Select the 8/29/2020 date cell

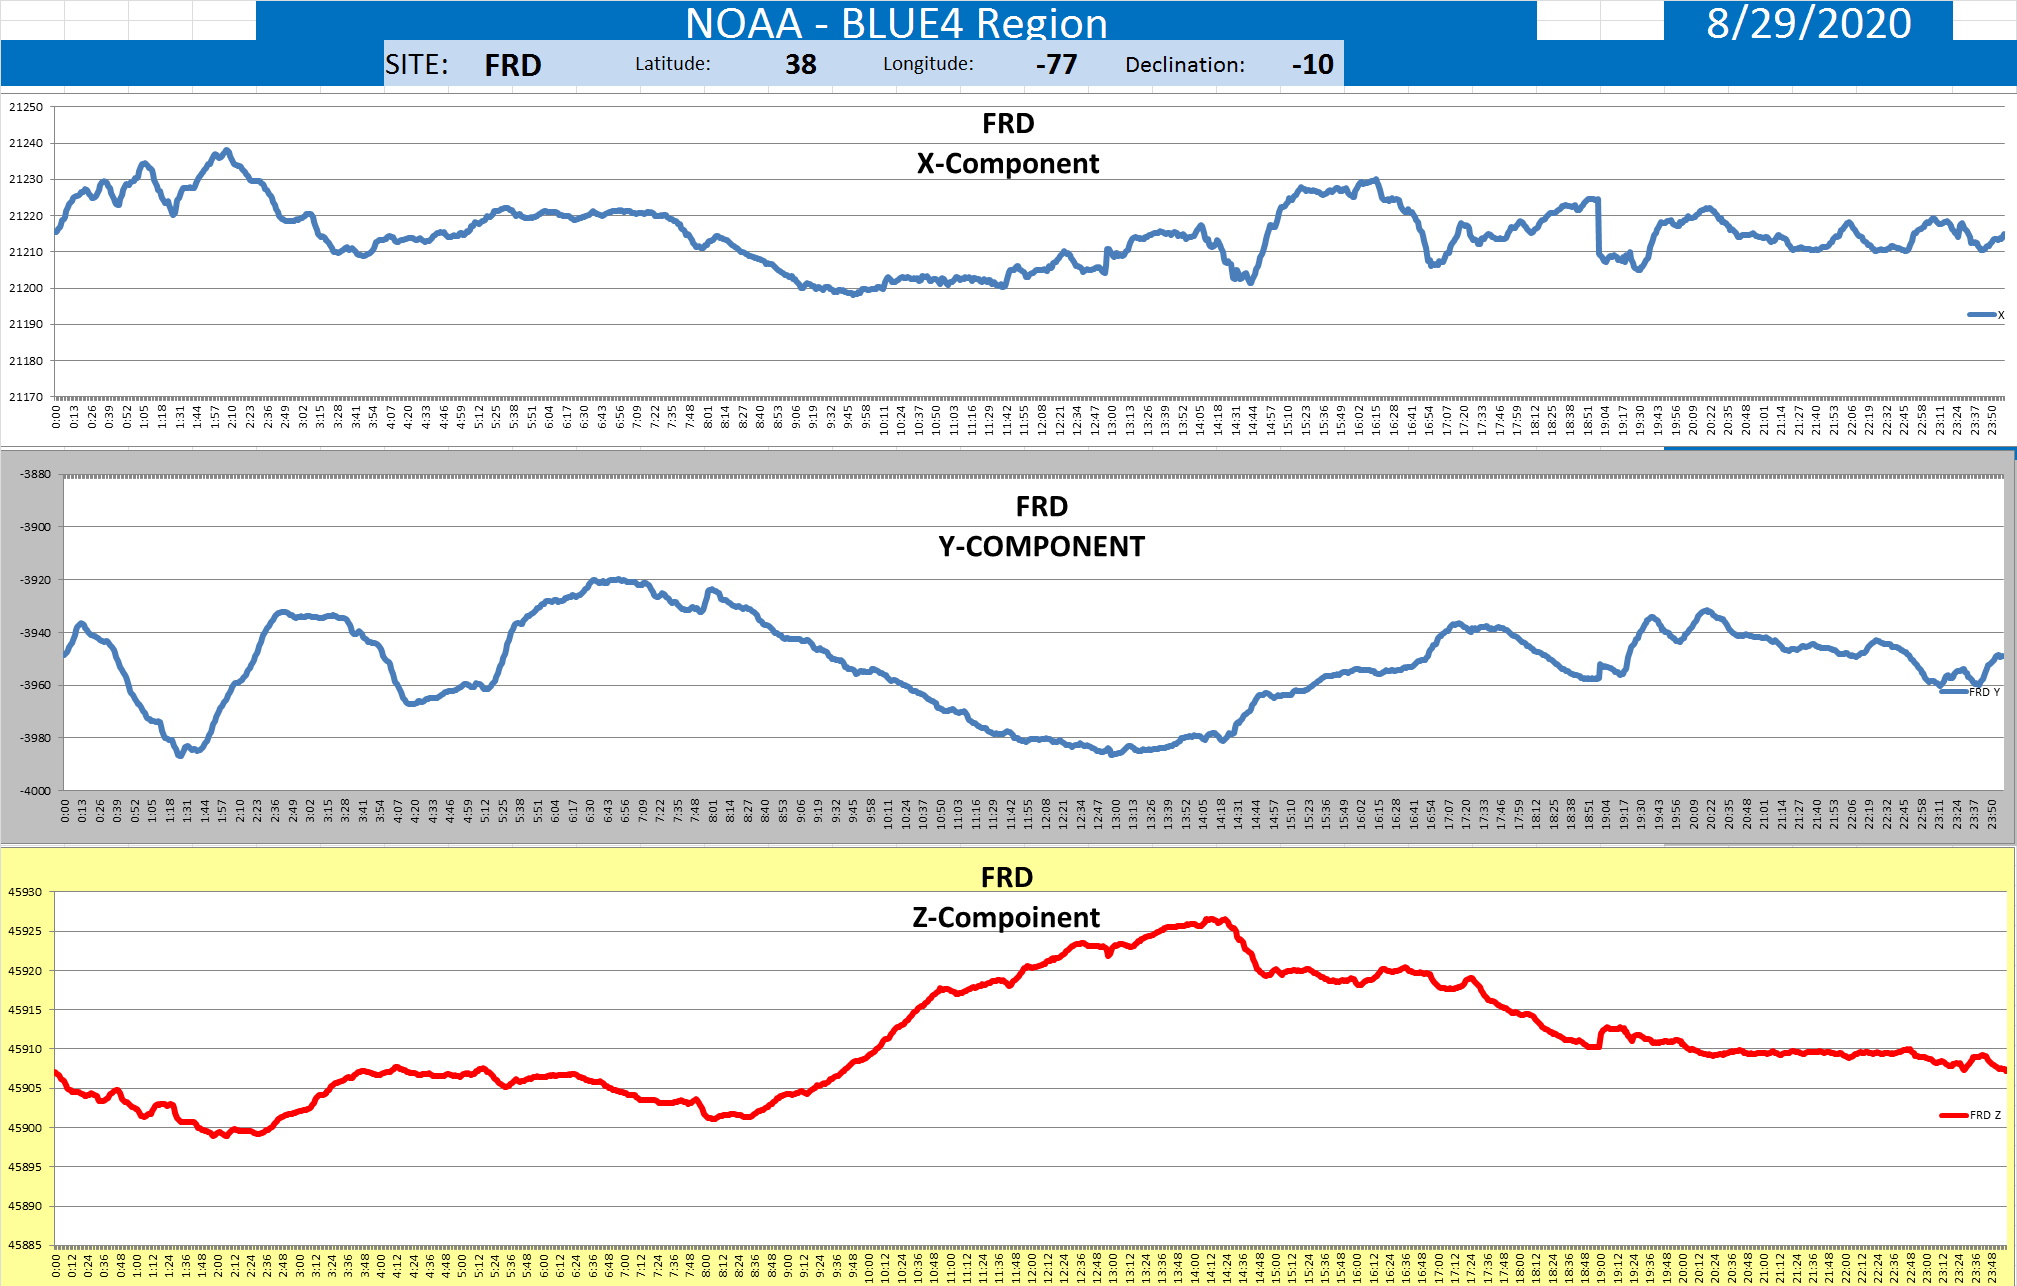pos(1807,22)
